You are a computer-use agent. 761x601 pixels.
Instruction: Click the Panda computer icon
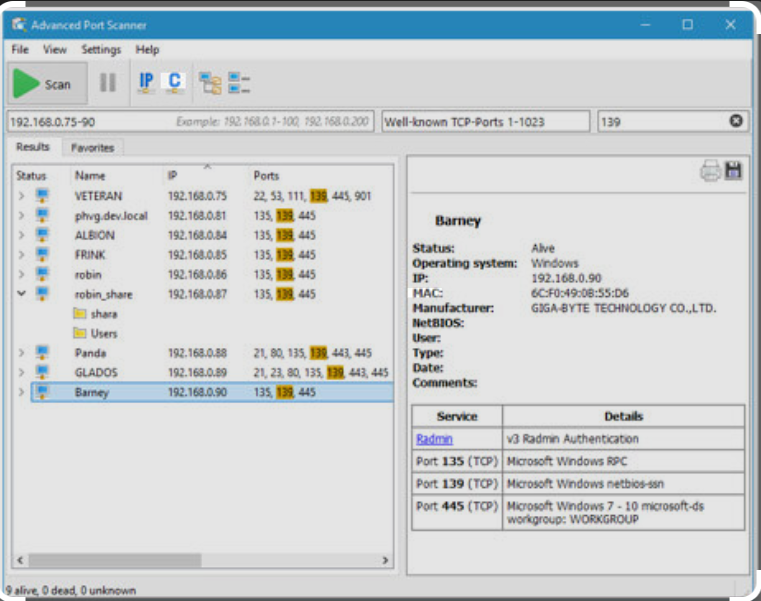(42, 352)
